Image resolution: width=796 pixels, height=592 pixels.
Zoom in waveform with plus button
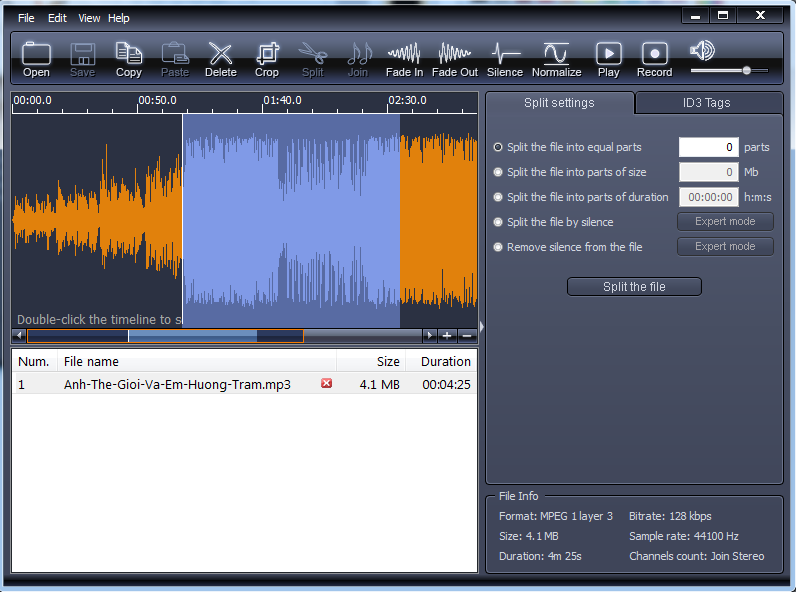(447, 335)
